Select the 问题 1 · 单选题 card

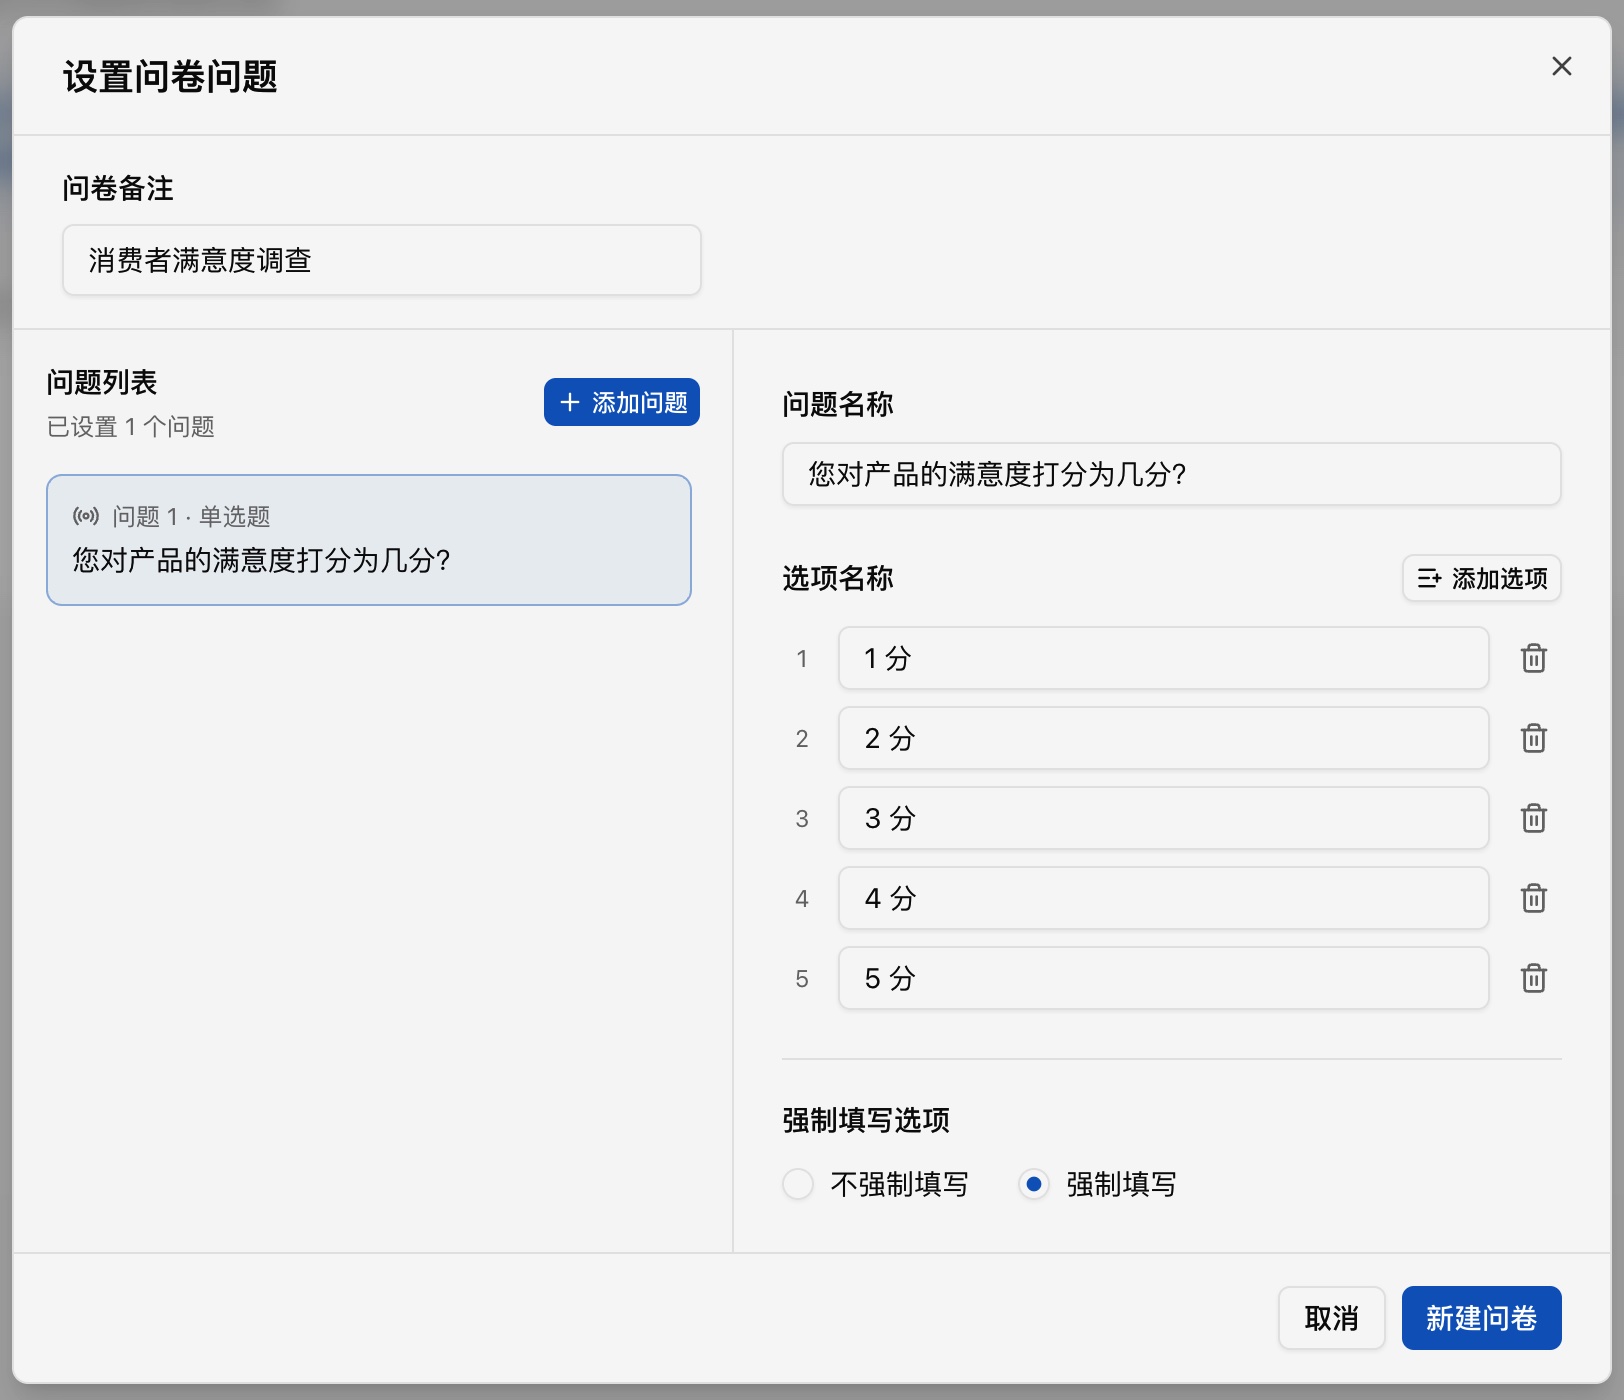[x=369, y=540]
